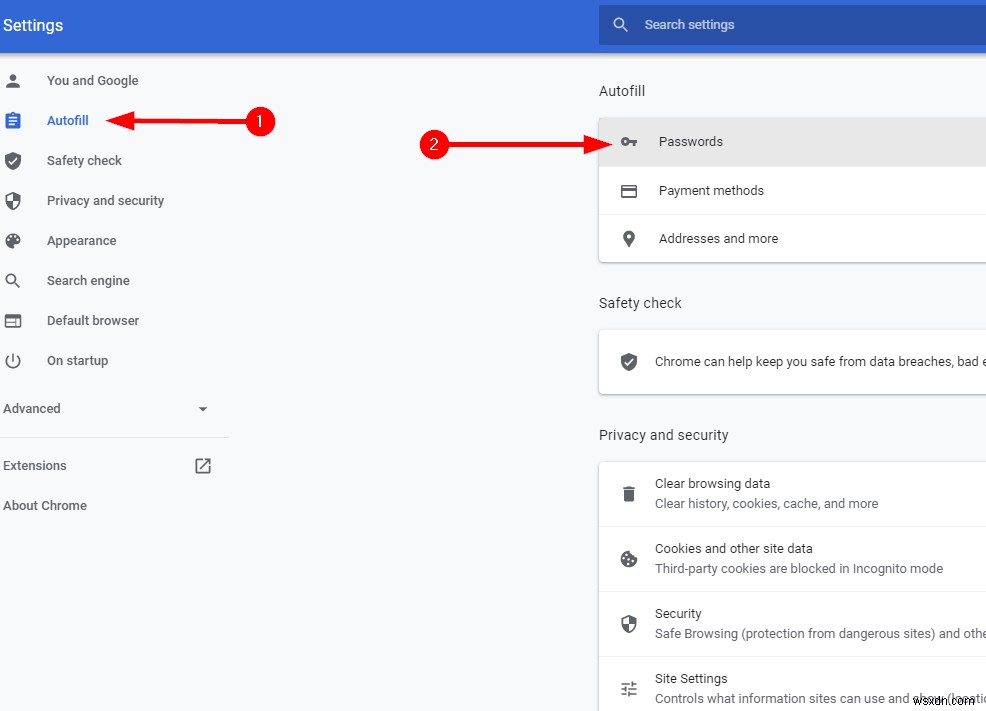
Task: Click the Autofill clipboard icon in sidebar
Action: [13, 121]
